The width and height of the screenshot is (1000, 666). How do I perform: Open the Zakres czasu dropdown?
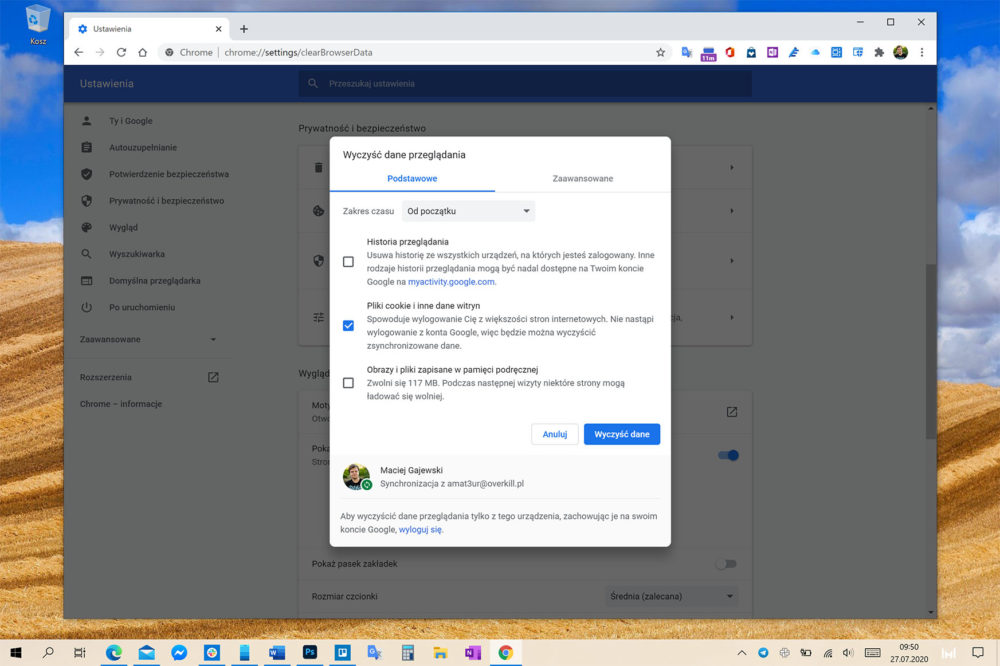468,211
